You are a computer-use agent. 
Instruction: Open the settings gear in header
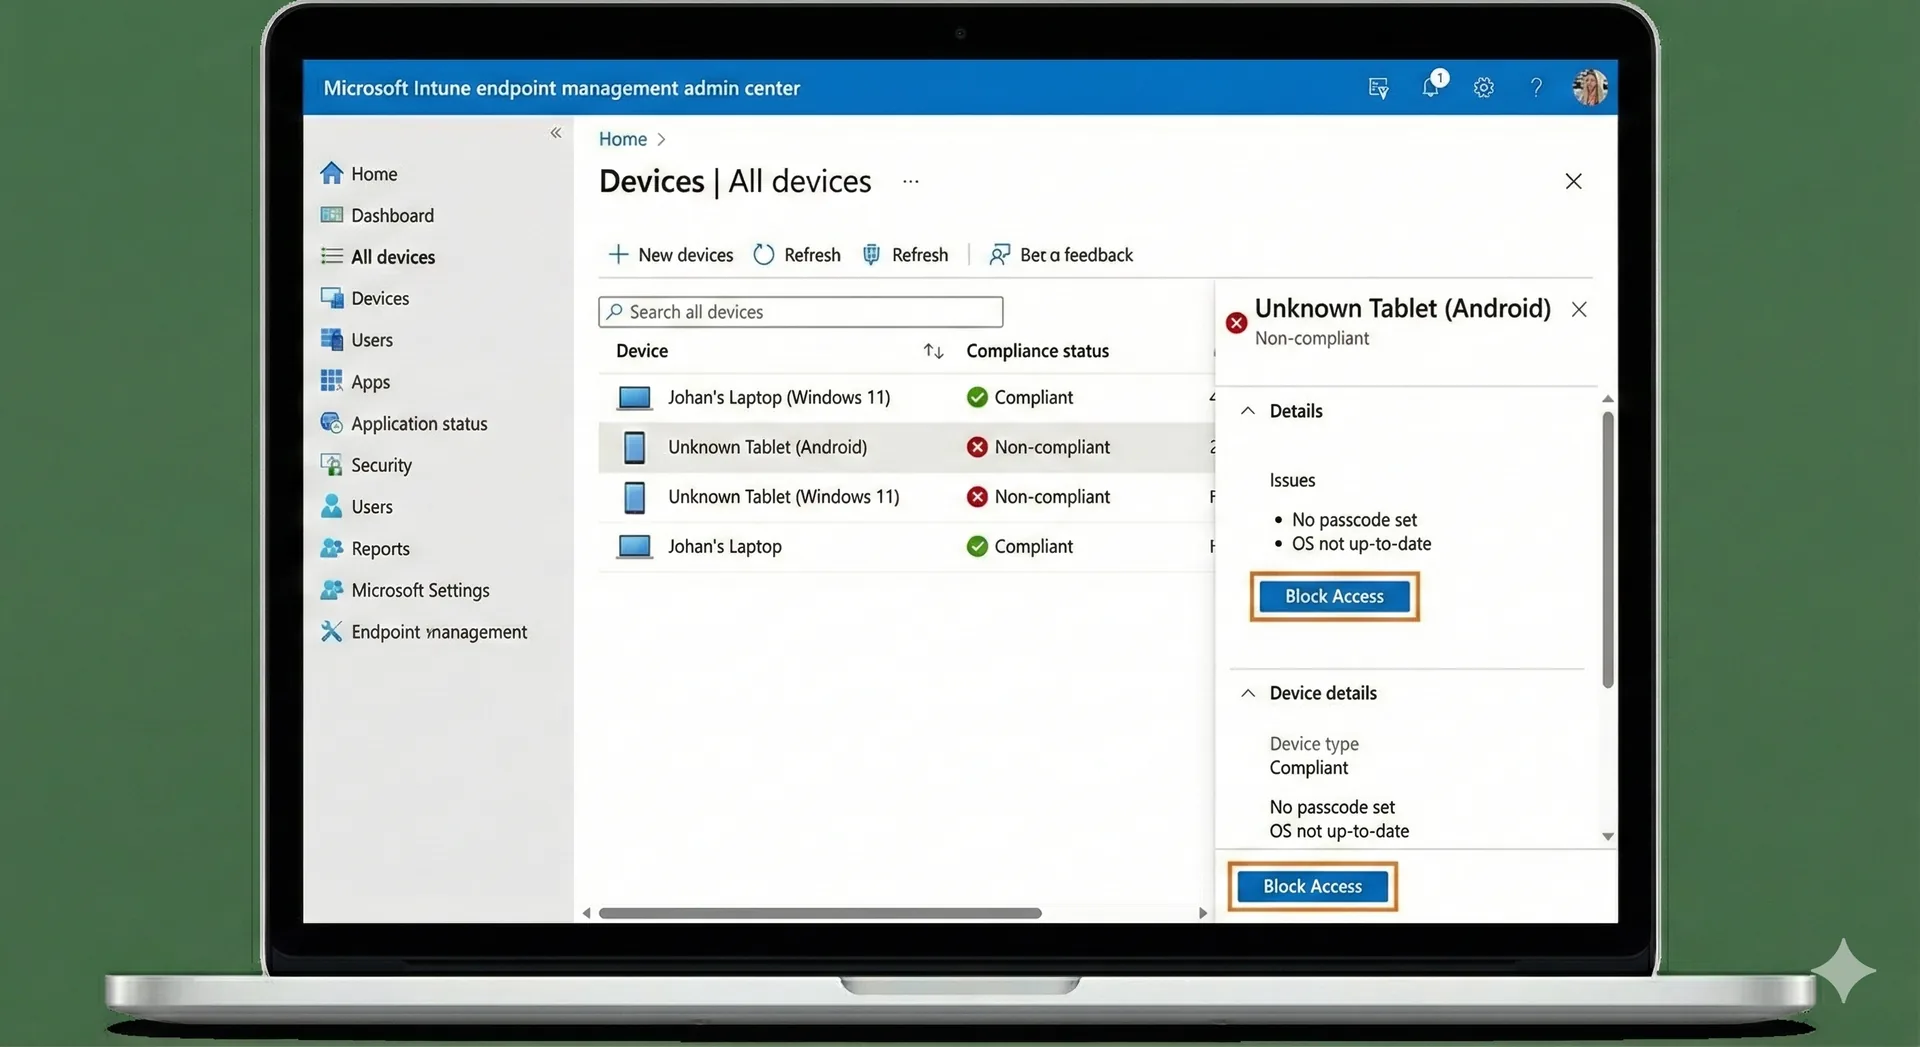point(1484,88)
